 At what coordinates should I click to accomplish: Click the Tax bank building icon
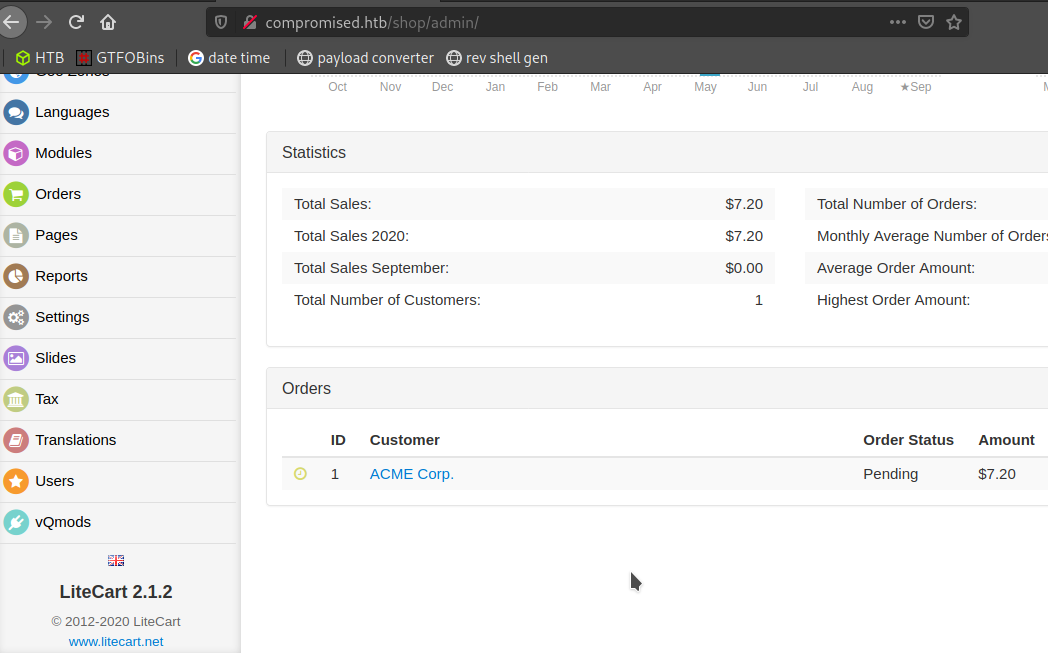[16, 399]
